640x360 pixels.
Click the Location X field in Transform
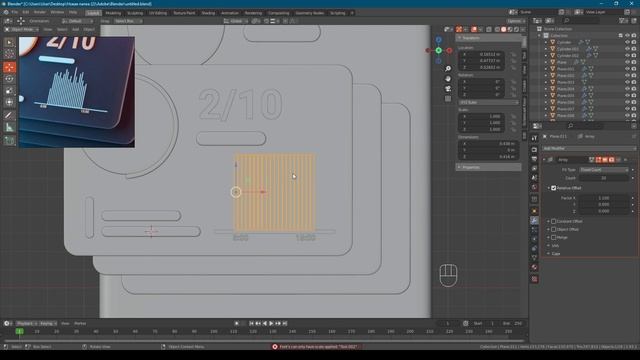481,54
